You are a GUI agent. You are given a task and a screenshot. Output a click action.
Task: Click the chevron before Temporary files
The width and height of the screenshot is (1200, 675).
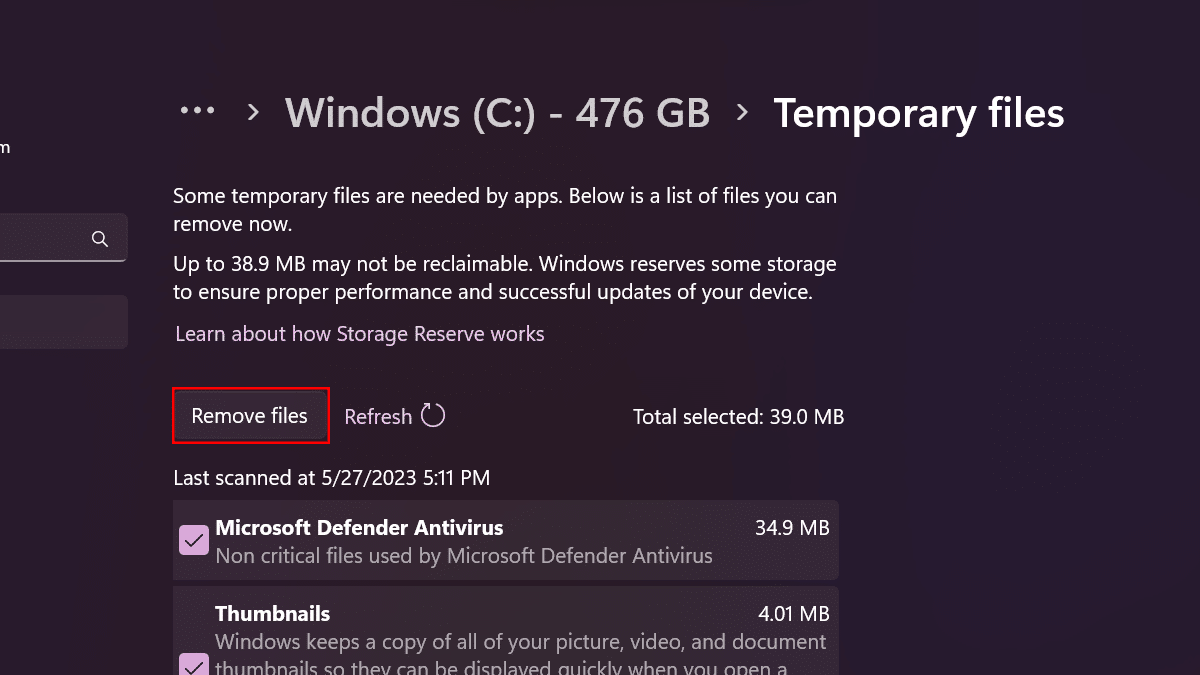pyautogui.click(x=742, y=113)
